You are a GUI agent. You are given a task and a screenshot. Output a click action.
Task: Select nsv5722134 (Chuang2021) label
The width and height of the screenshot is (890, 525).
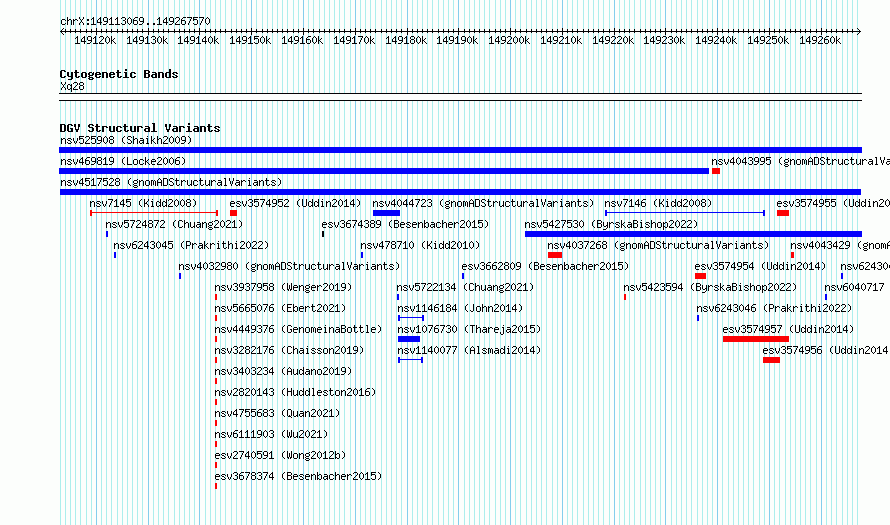pos(465,287)
